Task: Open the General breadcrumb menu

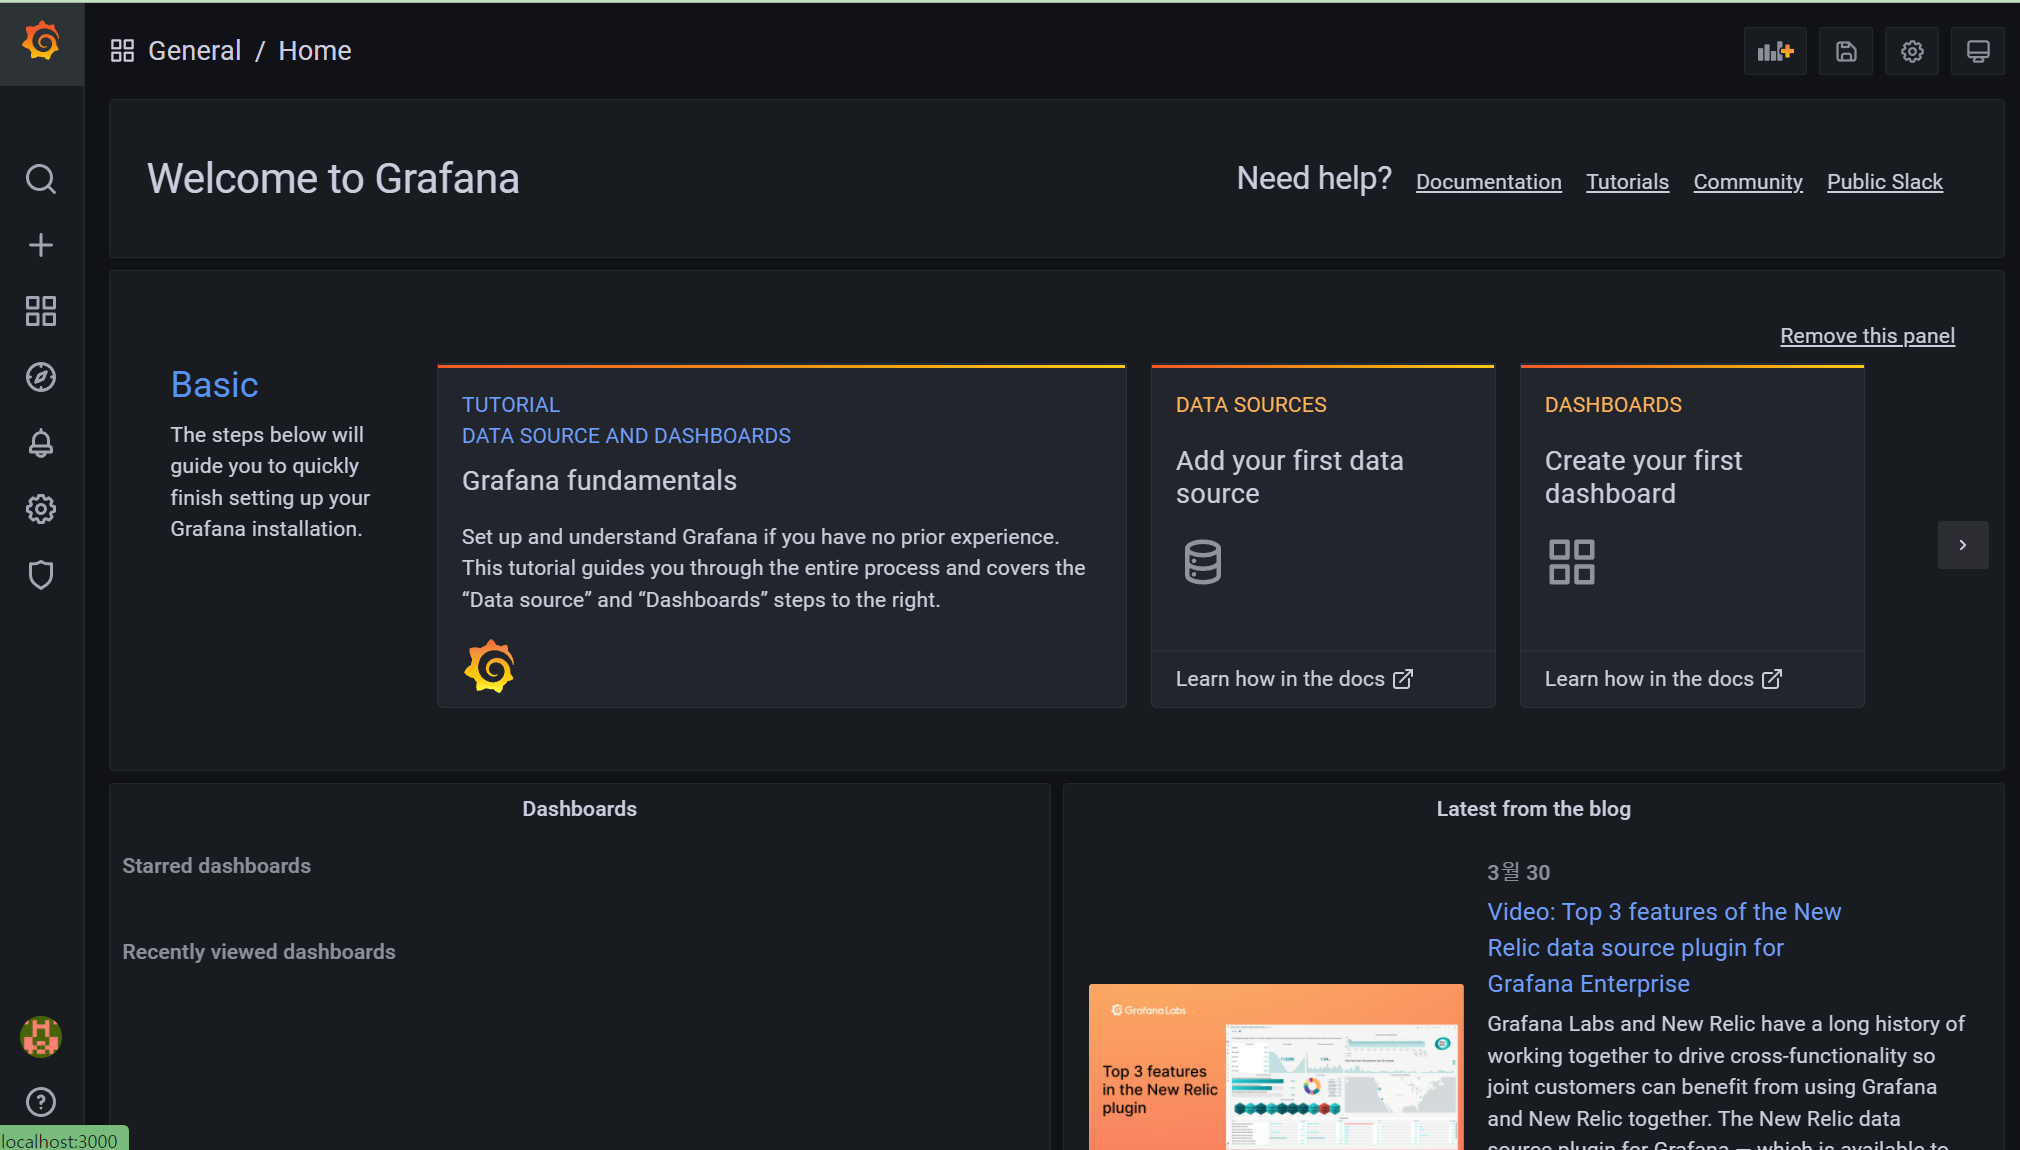Action: 195,50
